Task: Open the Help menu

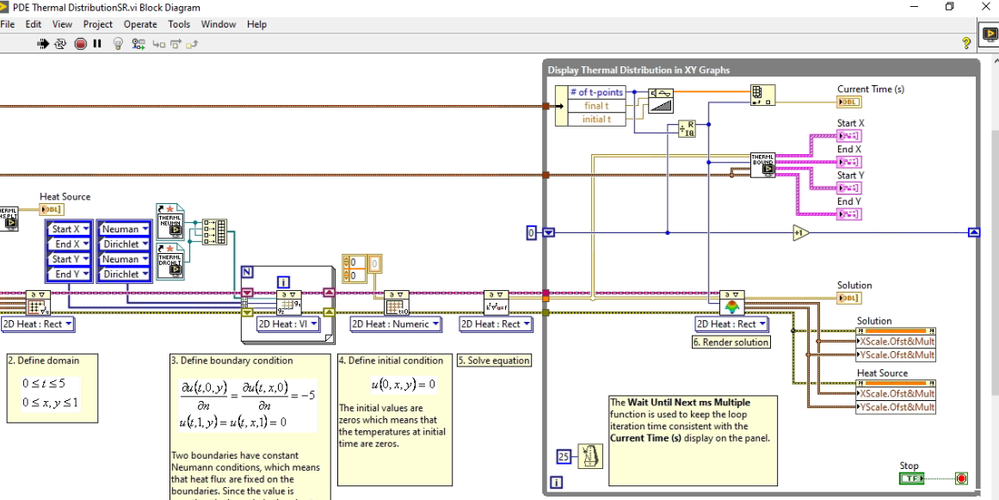Action: tap(257, 24)
